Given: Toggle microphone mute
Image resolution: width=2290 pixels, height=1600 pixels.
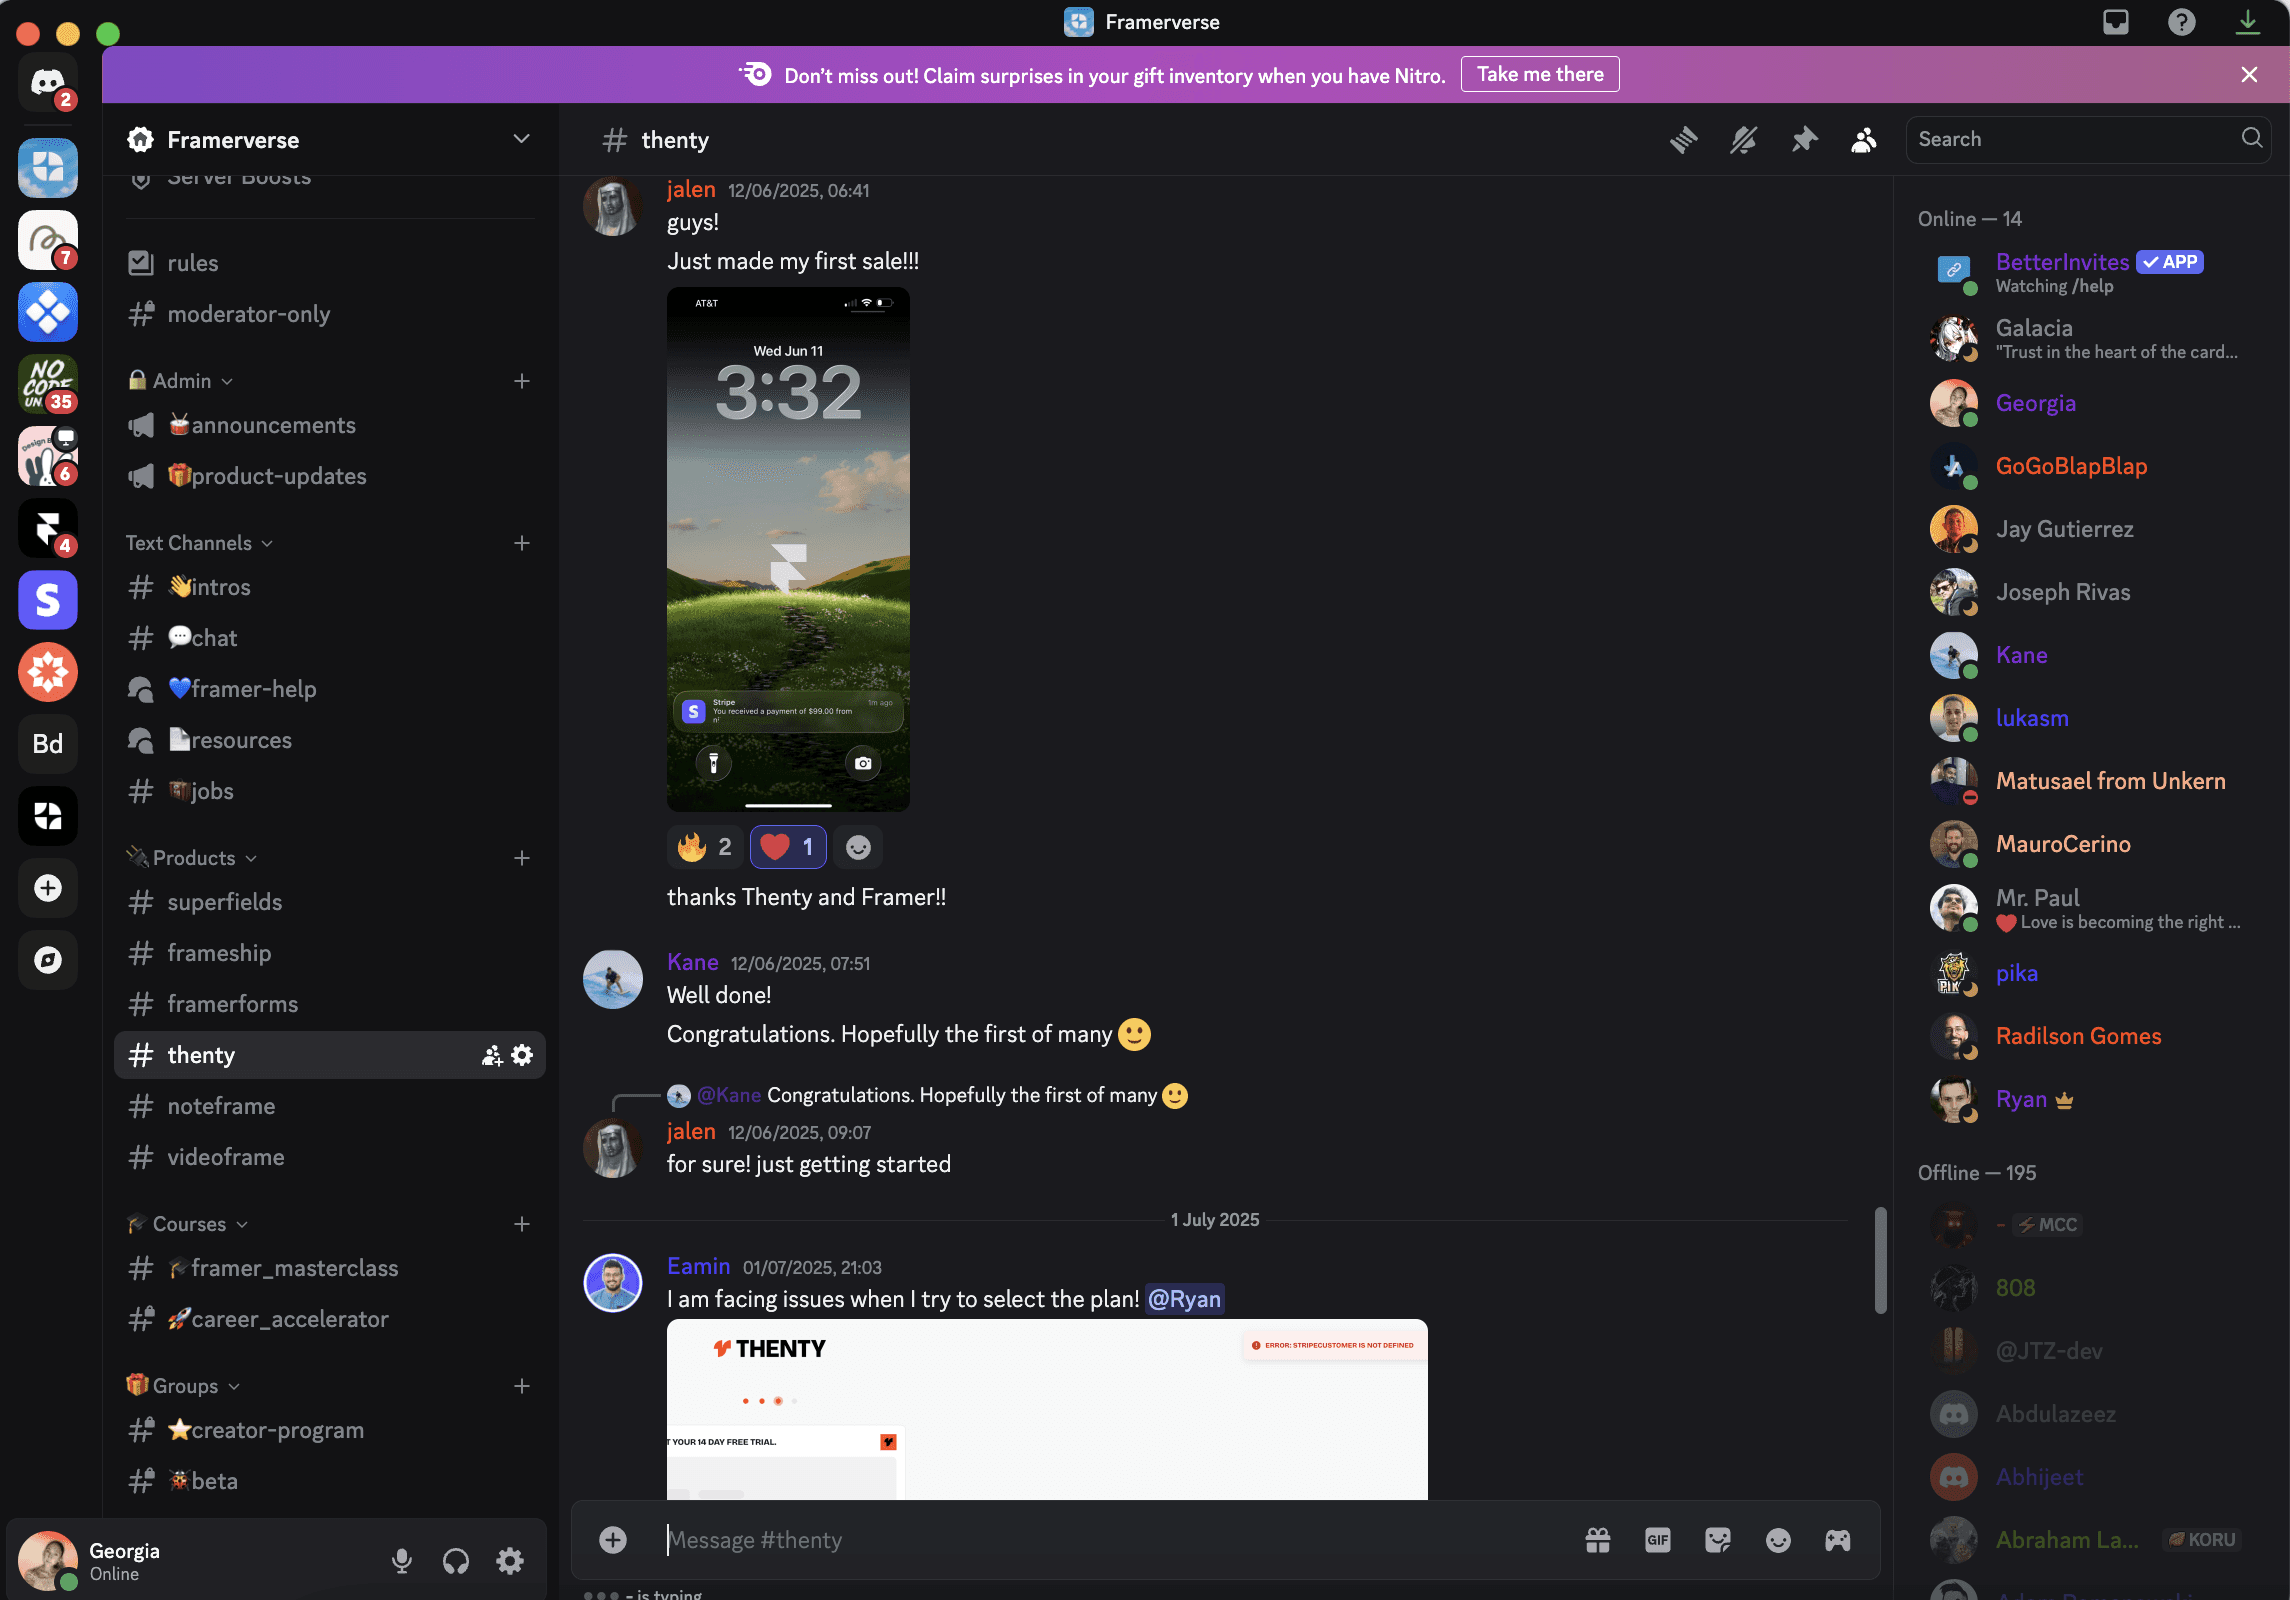Looking at the screenshot, I should click(402, 1561).
